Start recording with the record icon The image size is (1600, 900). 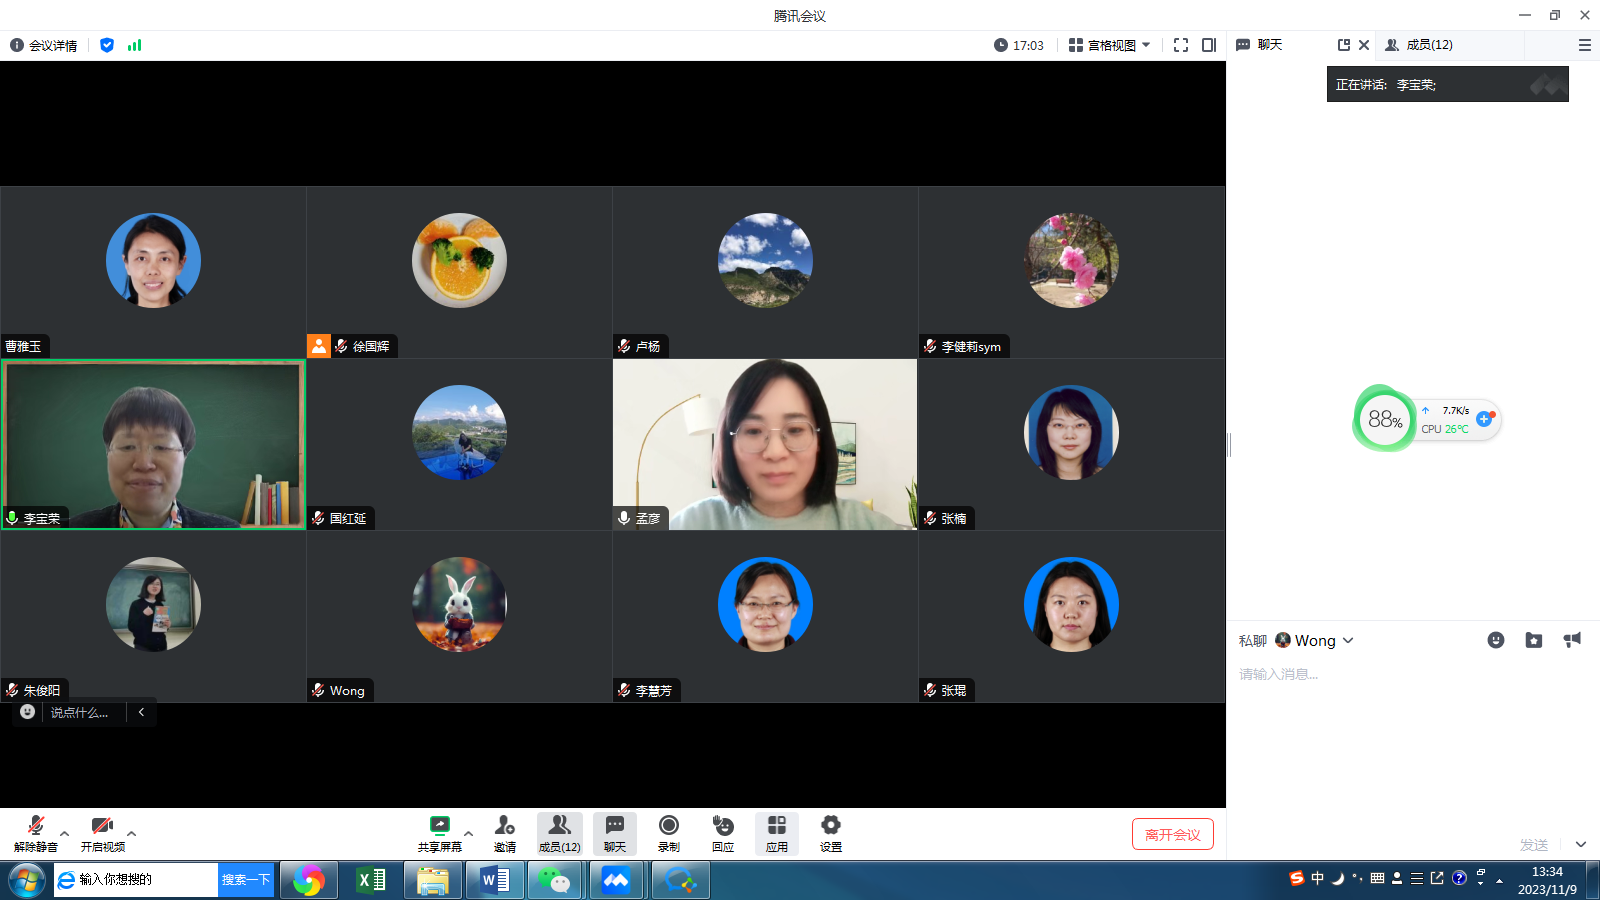pyautogui.click(x=669, y=826)
